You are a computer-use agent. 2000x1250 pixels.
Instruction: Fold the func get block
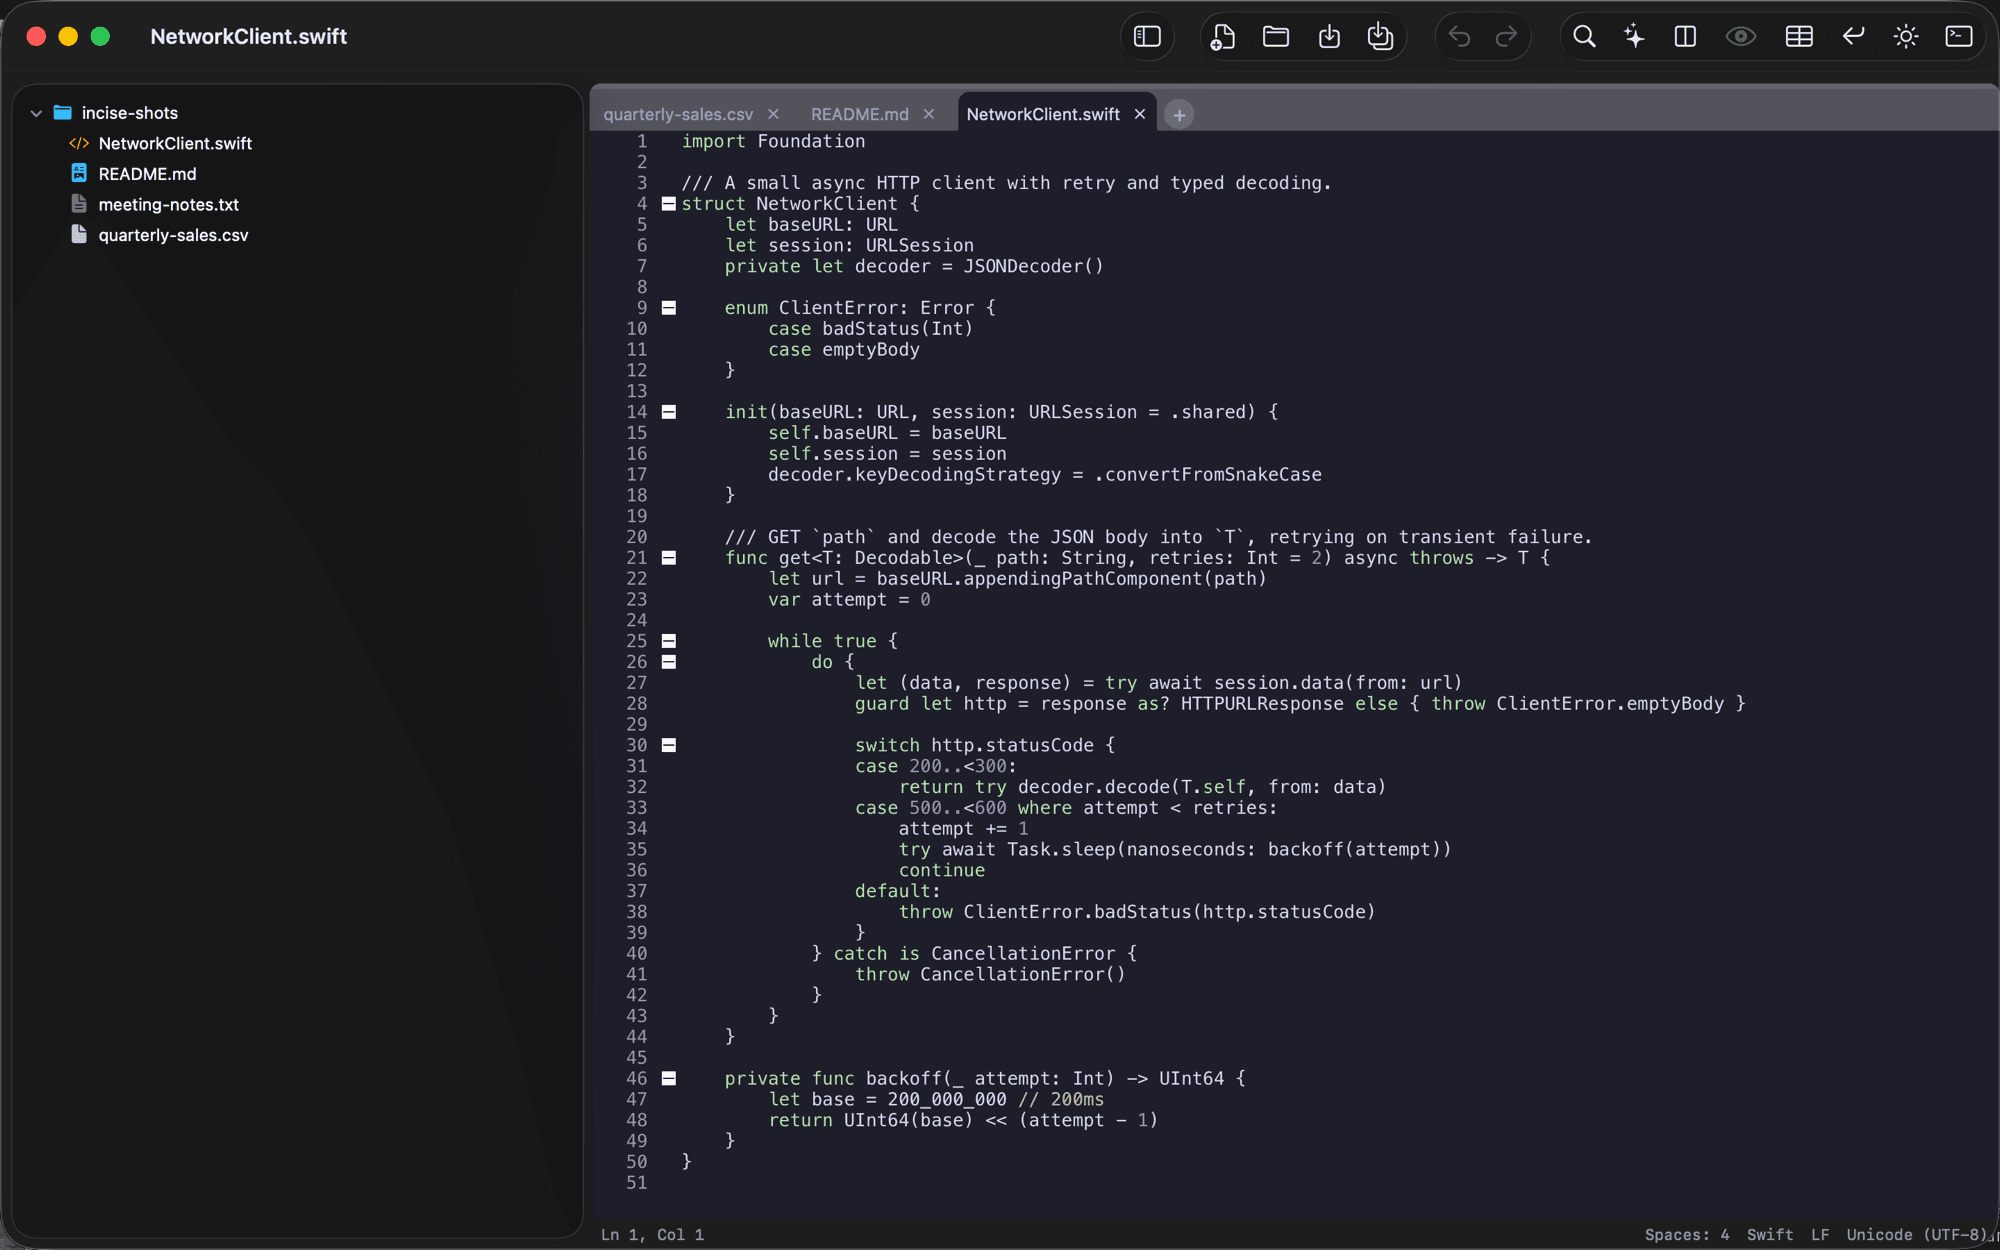[669, 558]
